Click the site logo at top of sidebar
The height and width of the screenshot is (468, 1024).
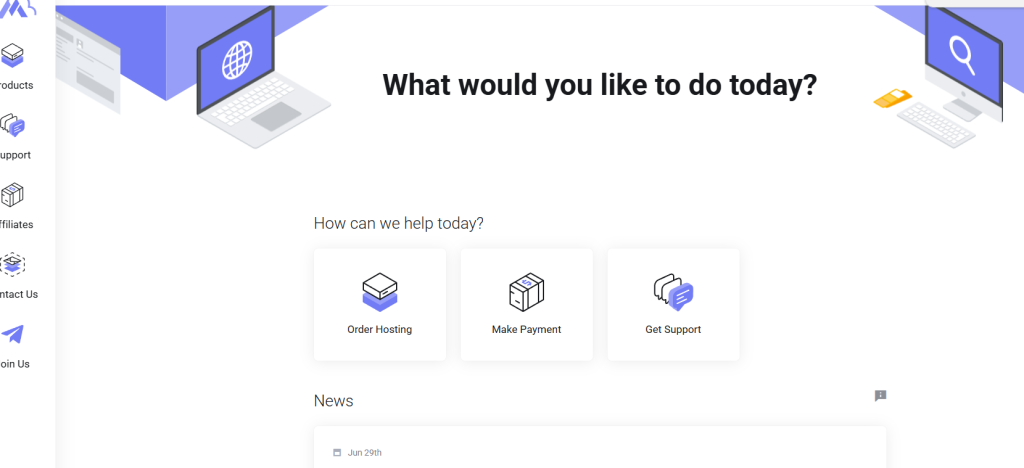pos(18,8)
